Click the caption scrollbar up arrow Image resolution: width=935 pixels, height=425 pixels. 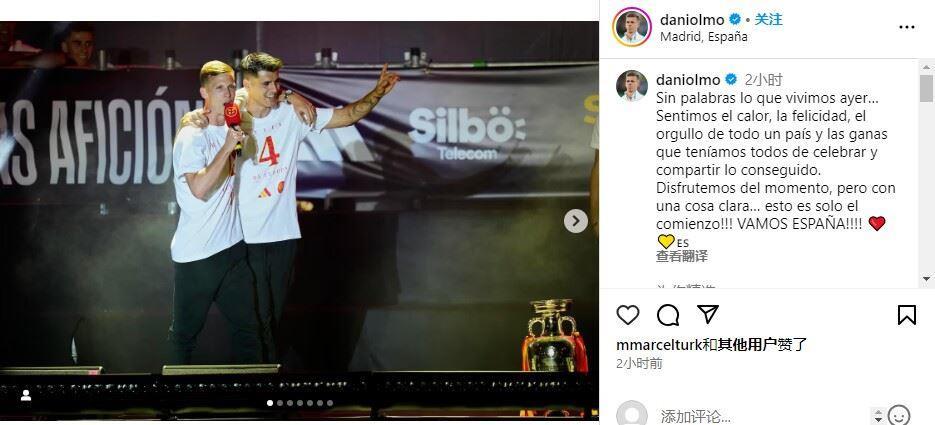(926, 65)
